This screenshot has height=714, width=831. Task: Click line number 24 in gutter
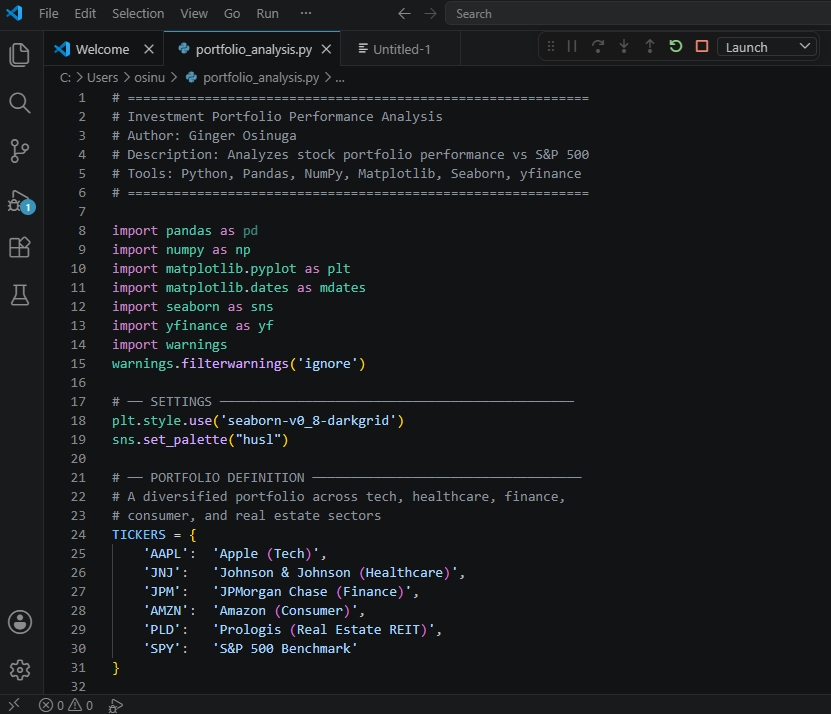click(78, 534)
